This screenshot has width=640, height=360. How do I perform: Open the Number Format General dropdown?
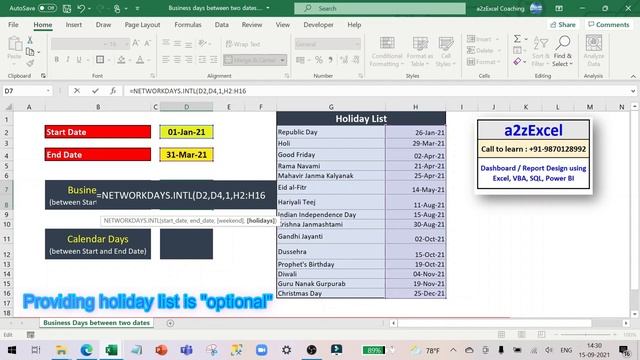coord(357,44)
